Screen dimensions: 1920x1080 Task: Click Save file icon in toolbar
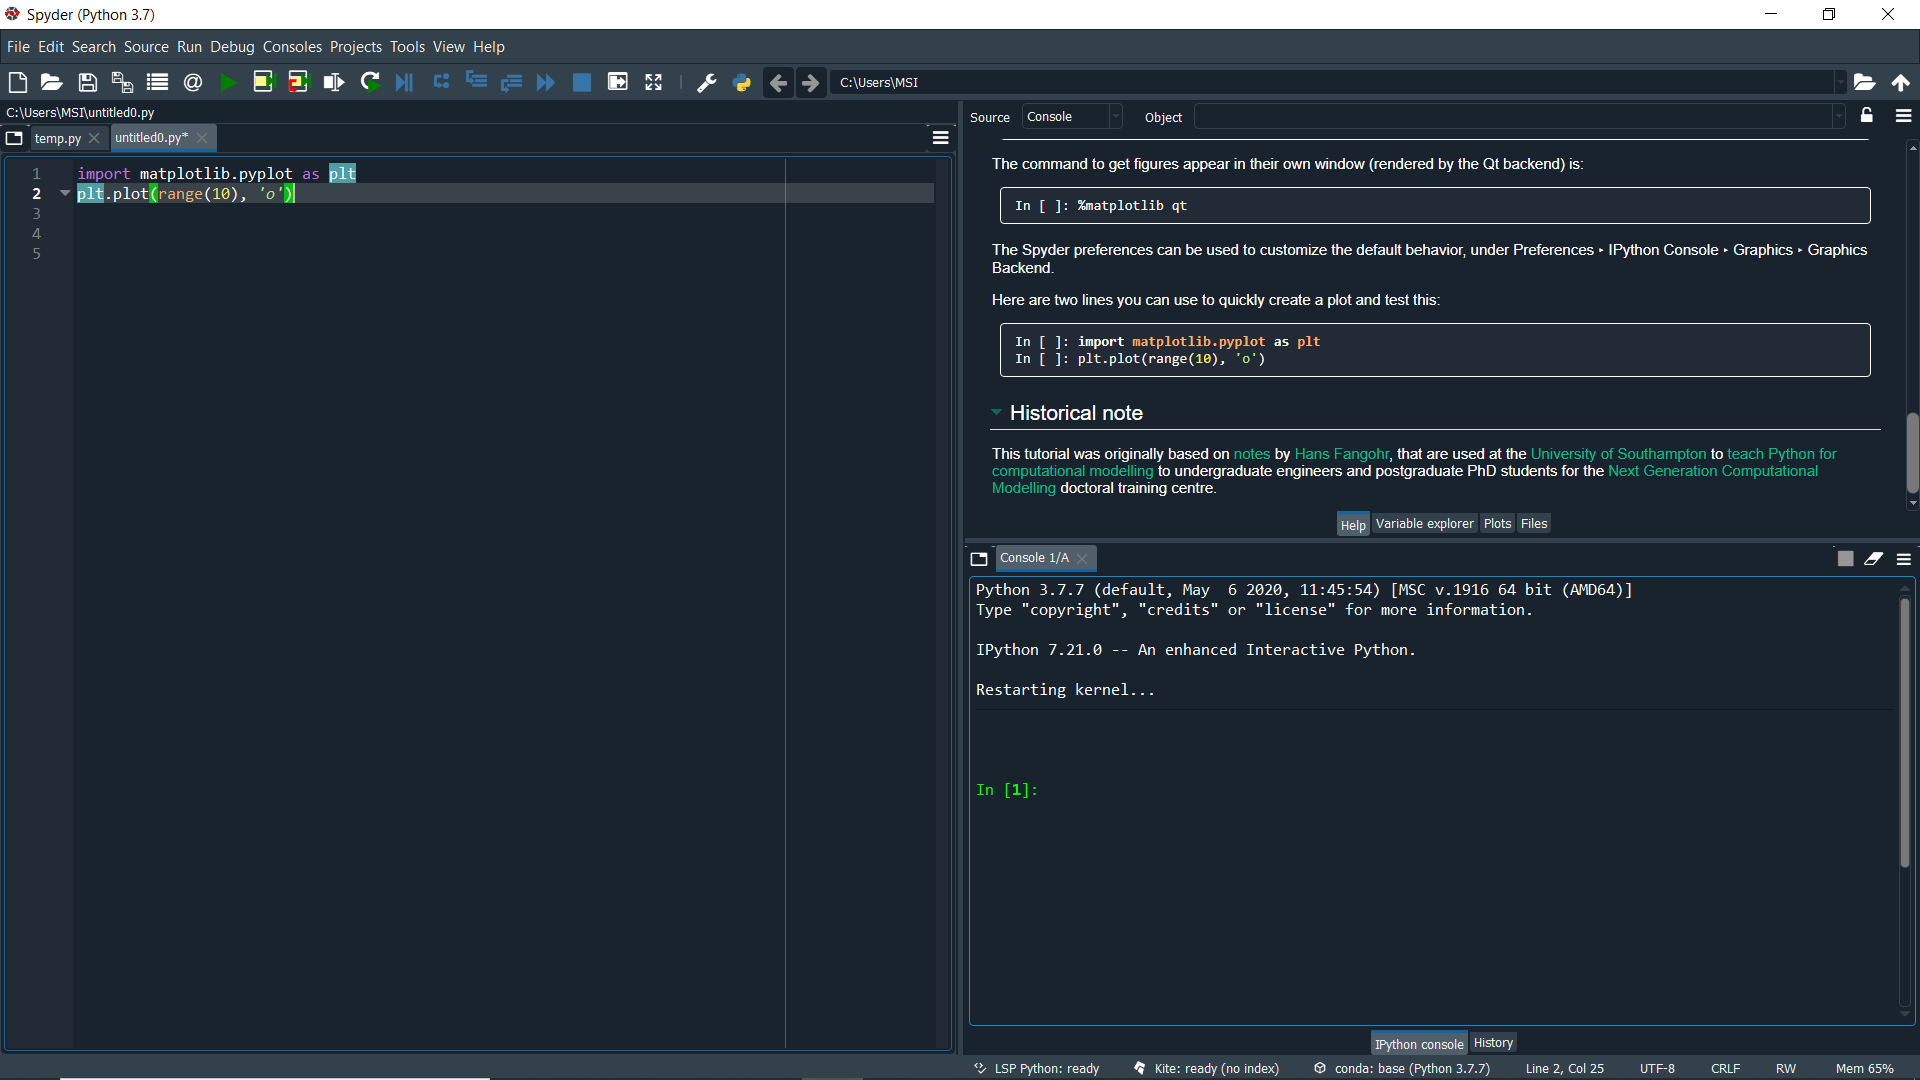tap(87, 82)
